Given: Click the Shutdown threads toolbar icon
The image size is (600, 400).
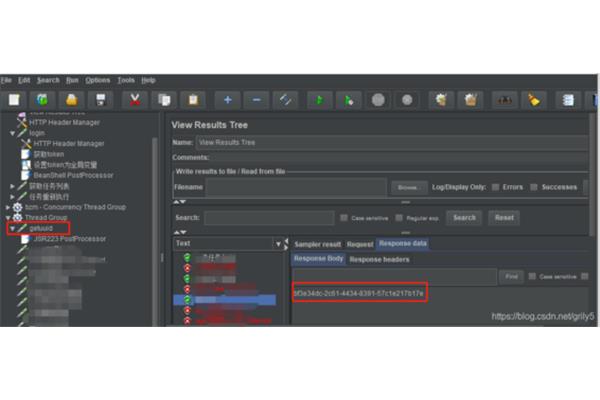Looking at the screenshot, I should coord(407,100).
